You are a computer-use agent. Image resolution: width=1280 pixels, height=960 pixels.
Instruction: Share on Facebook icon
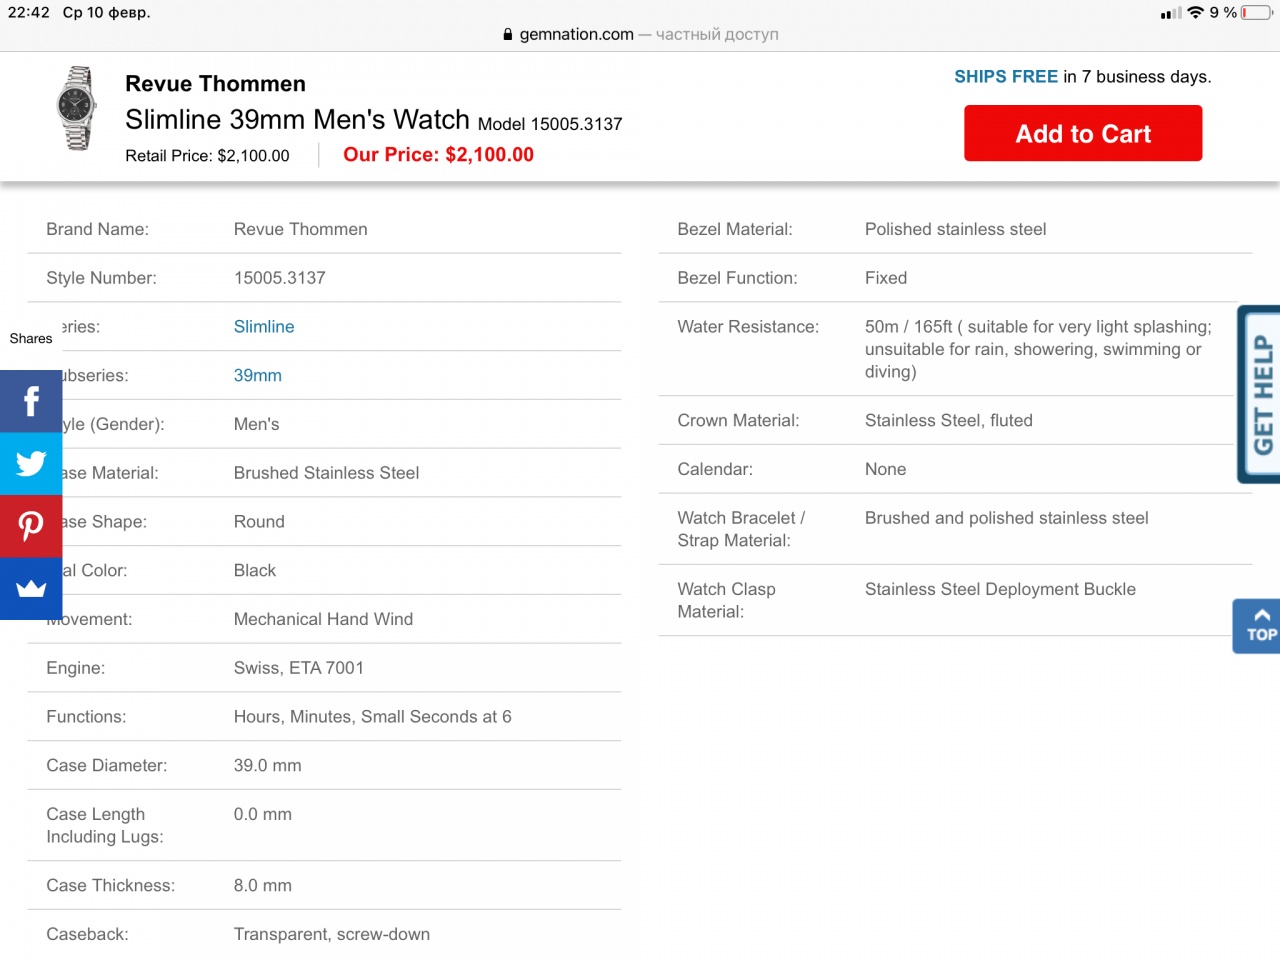(x=31, y=401)
